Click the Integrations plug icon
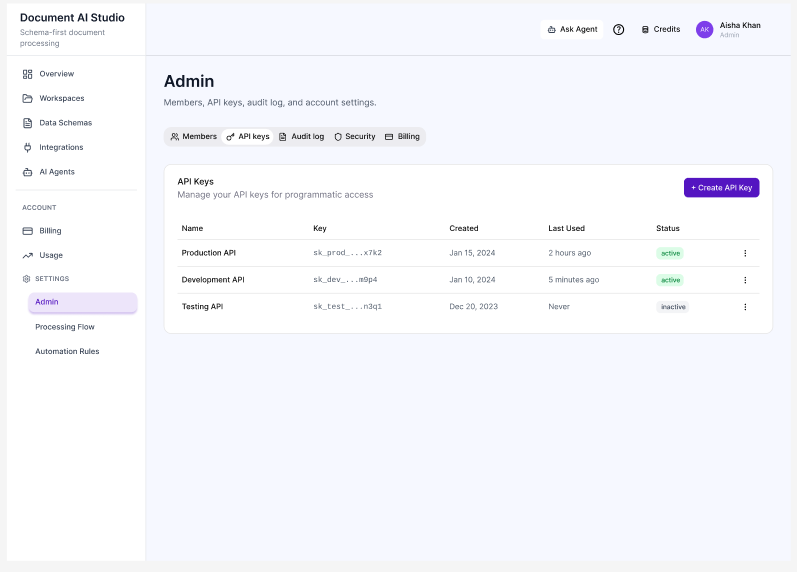 [x=27, y=147]
